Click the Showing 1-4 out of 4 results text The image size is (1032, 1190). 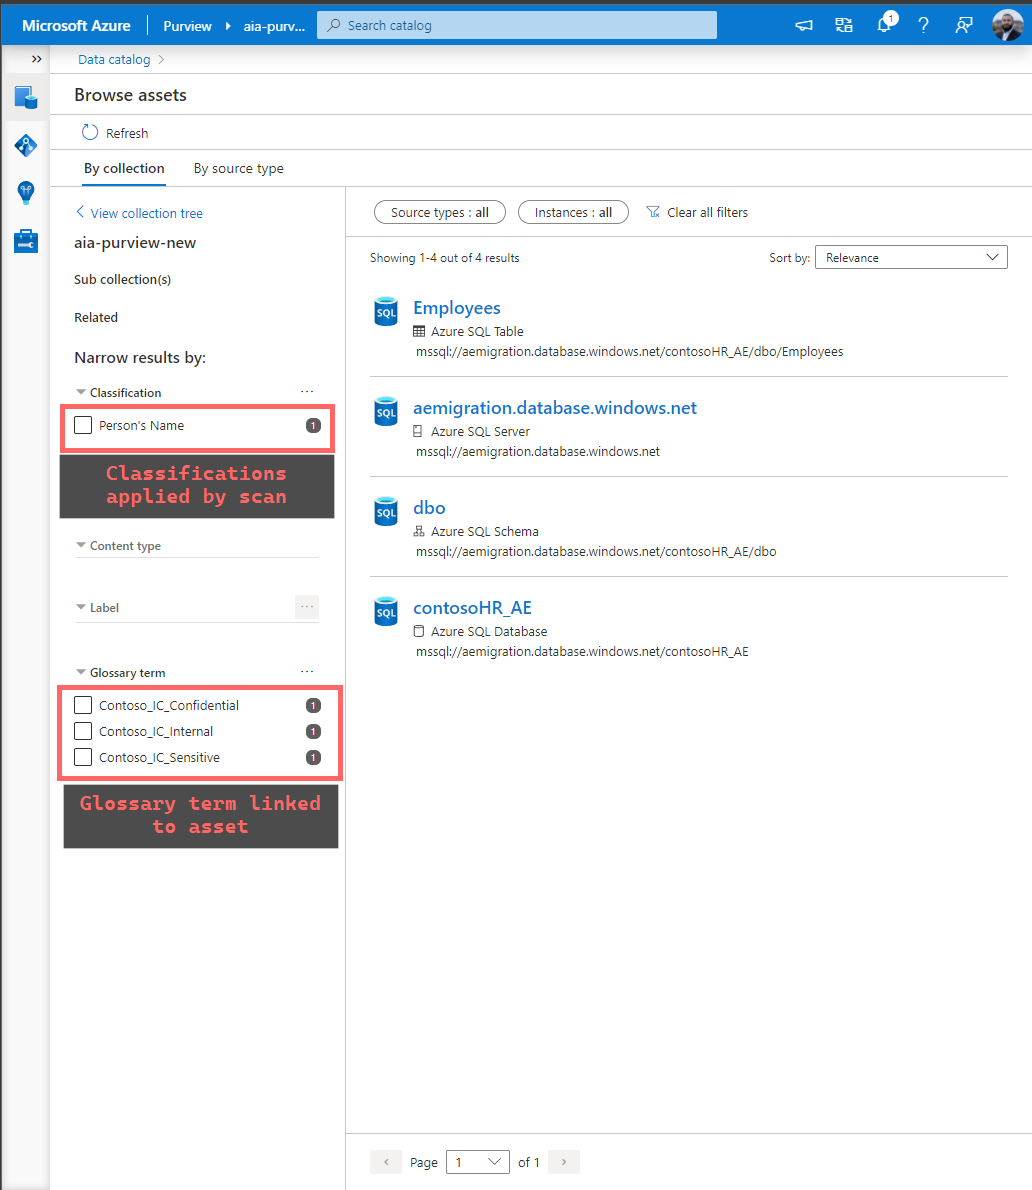[445, 258]
